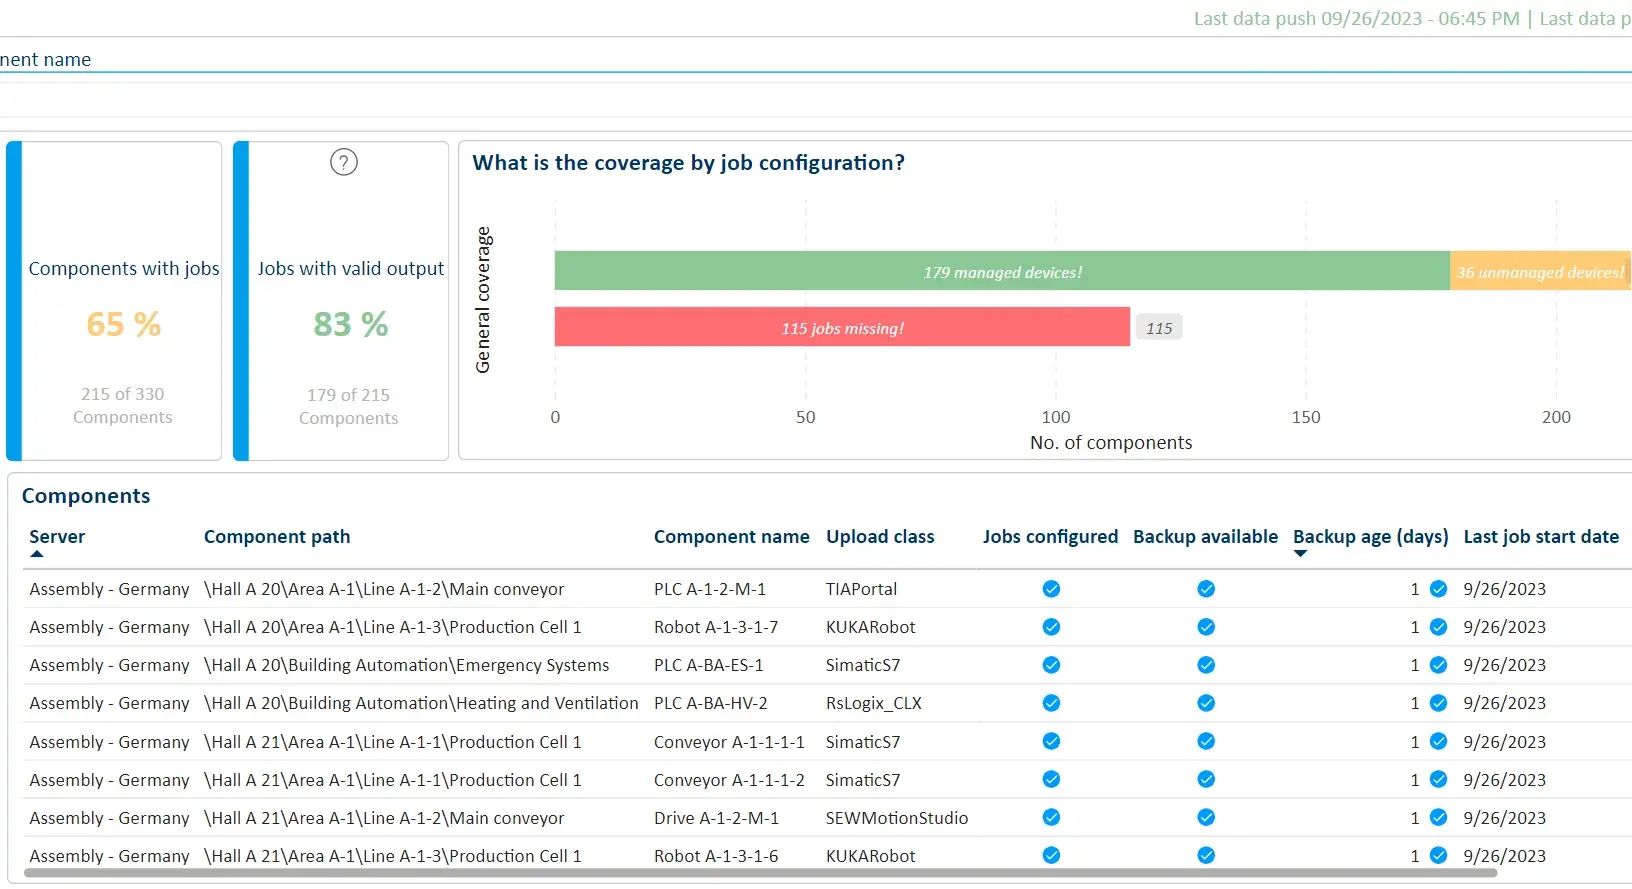Click Backup available checkmark for Drive A-1-2-M-1
The width and height of the screenshot is (1632, 889).
(x=1206, y=817)
